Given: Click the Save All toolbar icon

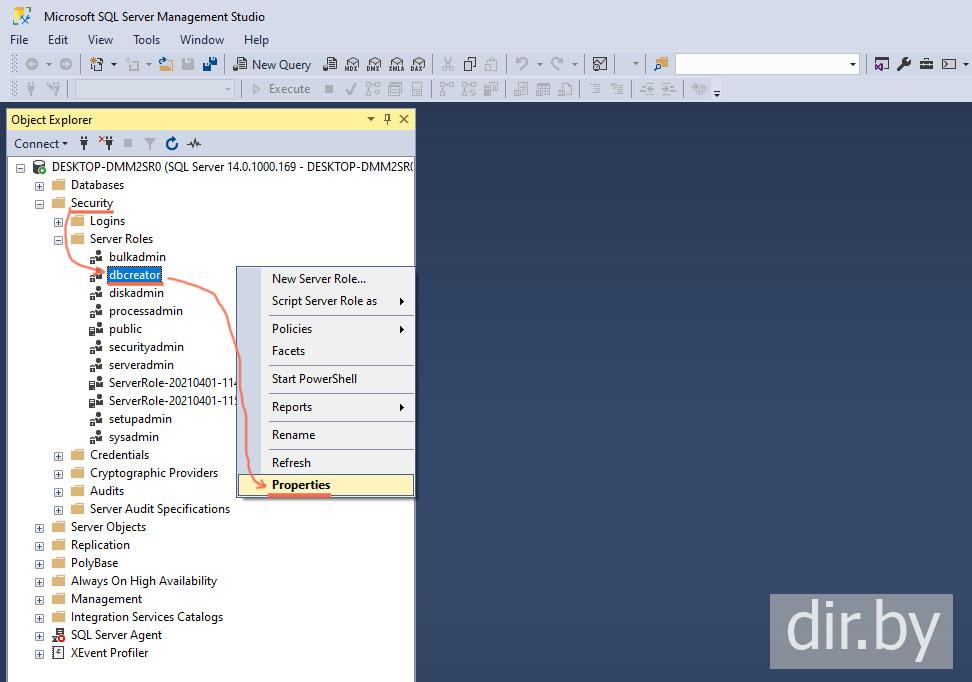Looking at the screenshot, I should [x=210, y=64].
